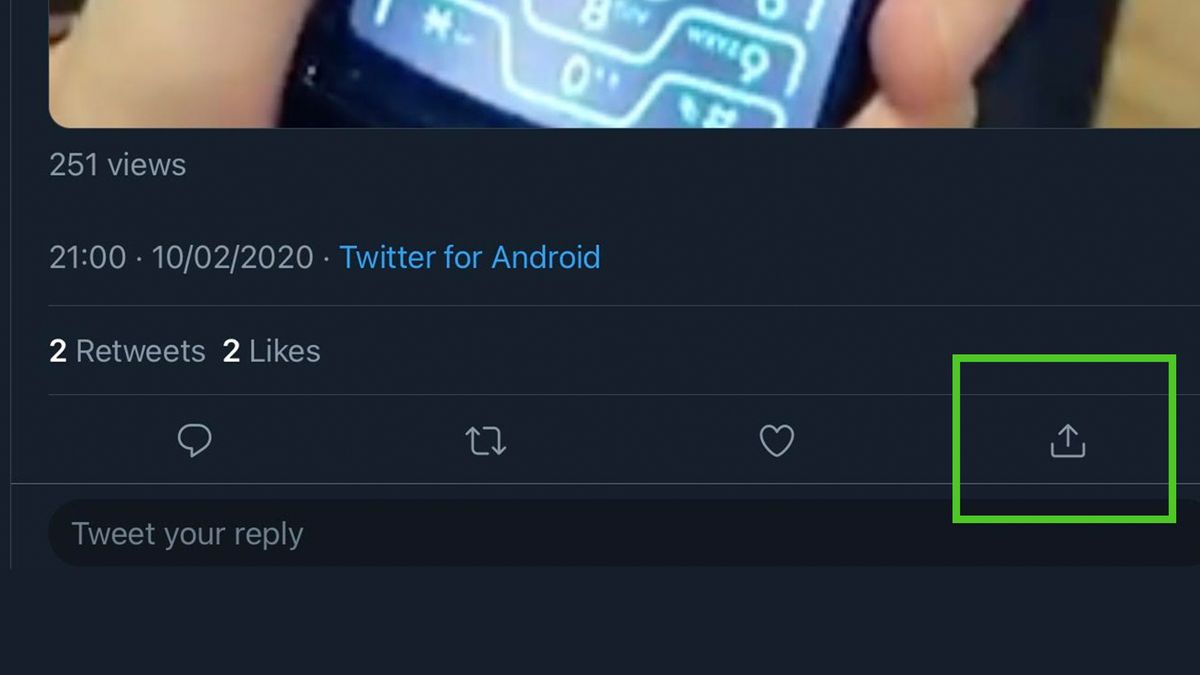Open the share menu via the share icon
The height and width of the screenshot is (675, 1200).
pos(1066,440)
